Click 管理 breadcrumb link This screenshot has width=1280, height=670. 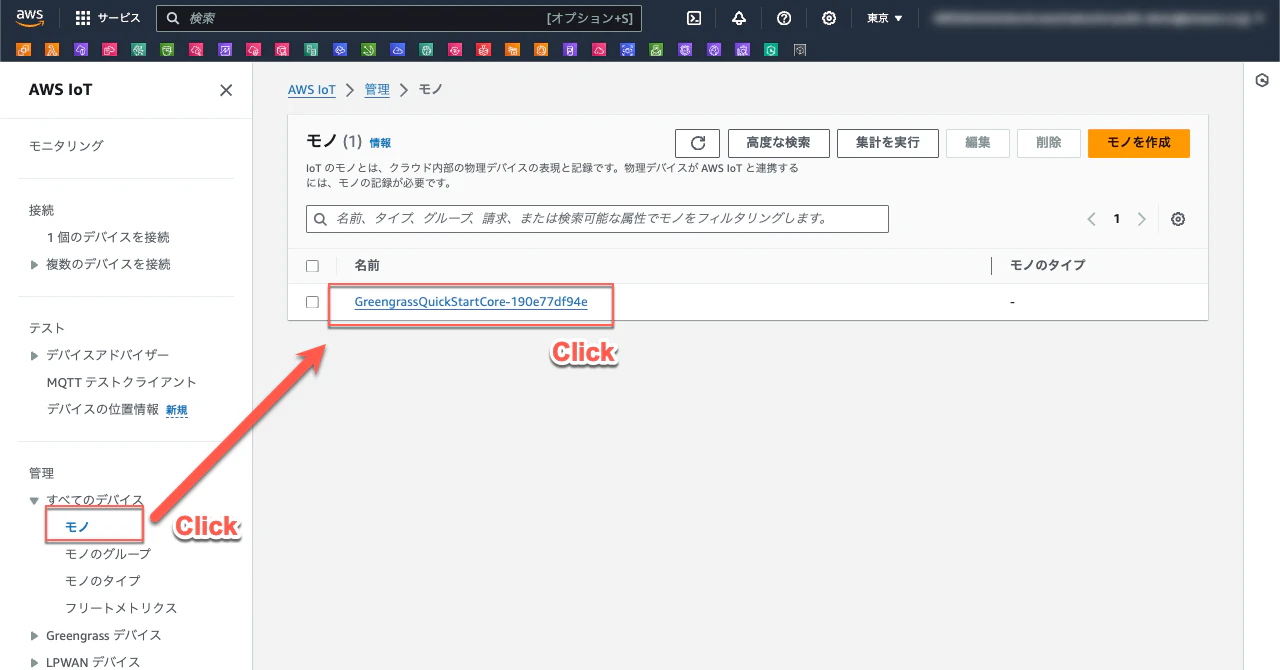tap(377, 90)
